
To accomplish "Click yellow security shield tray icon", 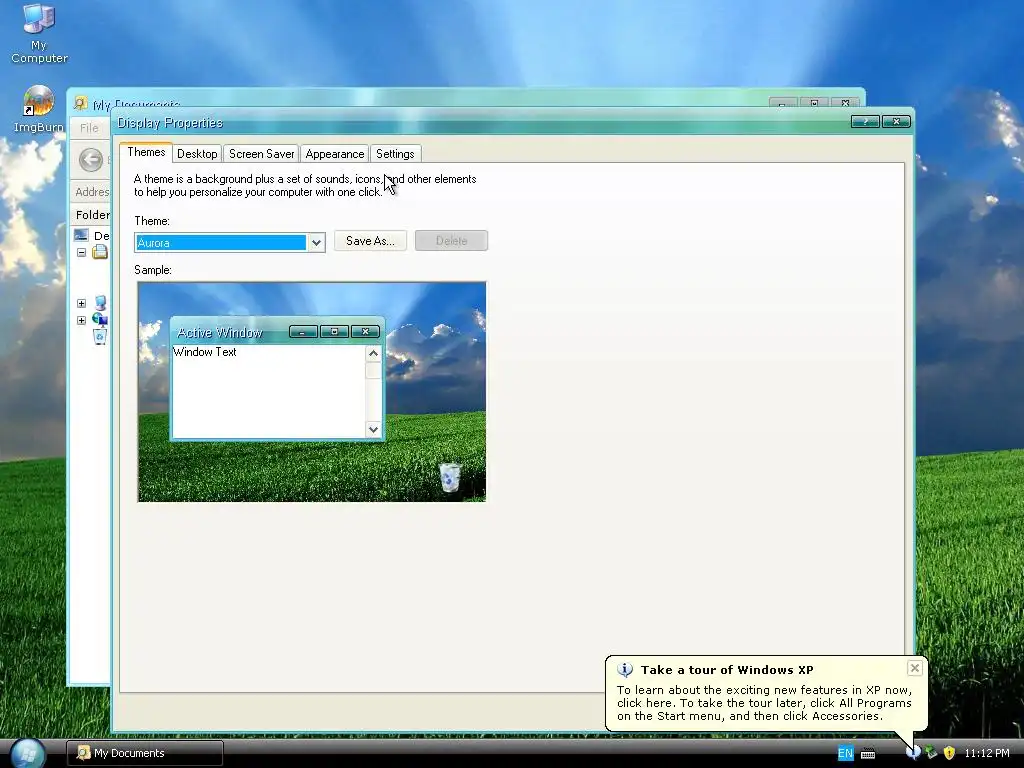I will coord(949,753).
